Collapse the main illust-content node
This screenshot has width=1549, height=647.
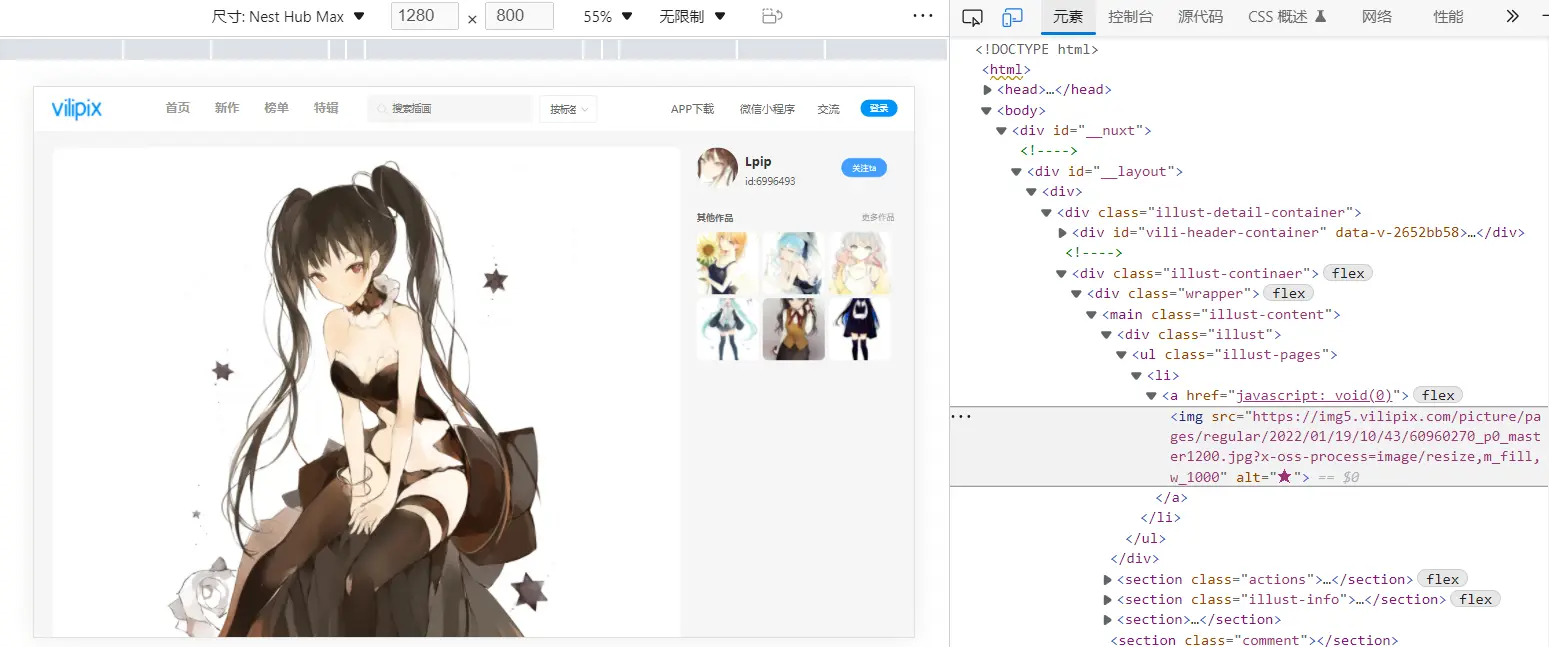(1092, 315)
